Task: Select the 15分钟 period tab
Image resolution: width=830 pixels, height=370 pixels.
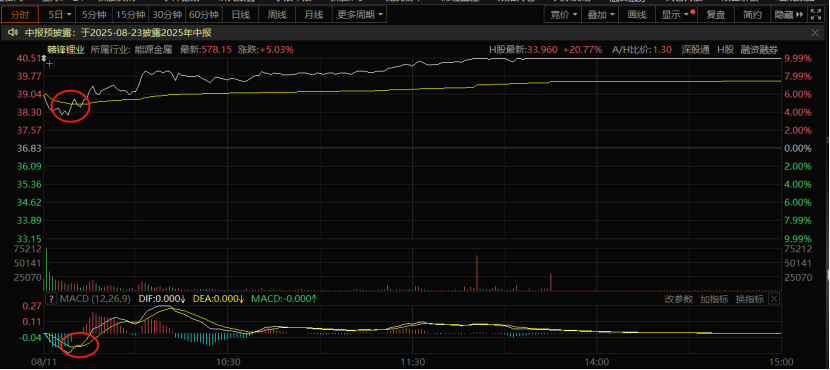Action: tap(130, 15)
